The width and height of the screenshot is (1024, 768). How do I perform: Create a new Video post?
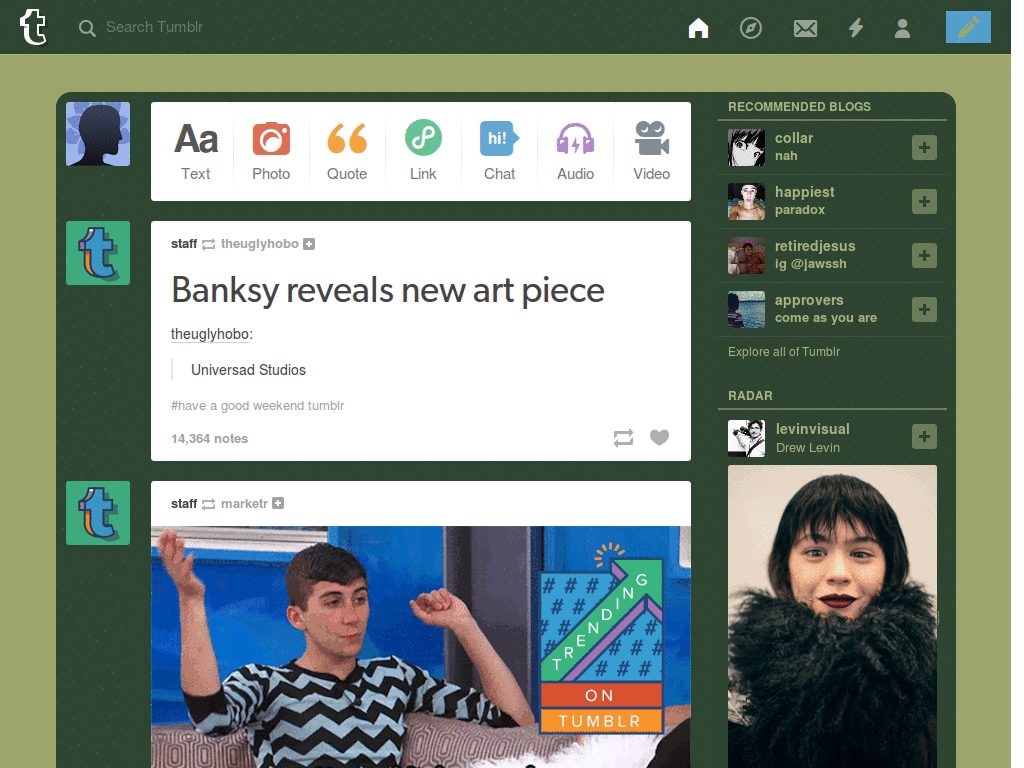[x=651, y=152]
